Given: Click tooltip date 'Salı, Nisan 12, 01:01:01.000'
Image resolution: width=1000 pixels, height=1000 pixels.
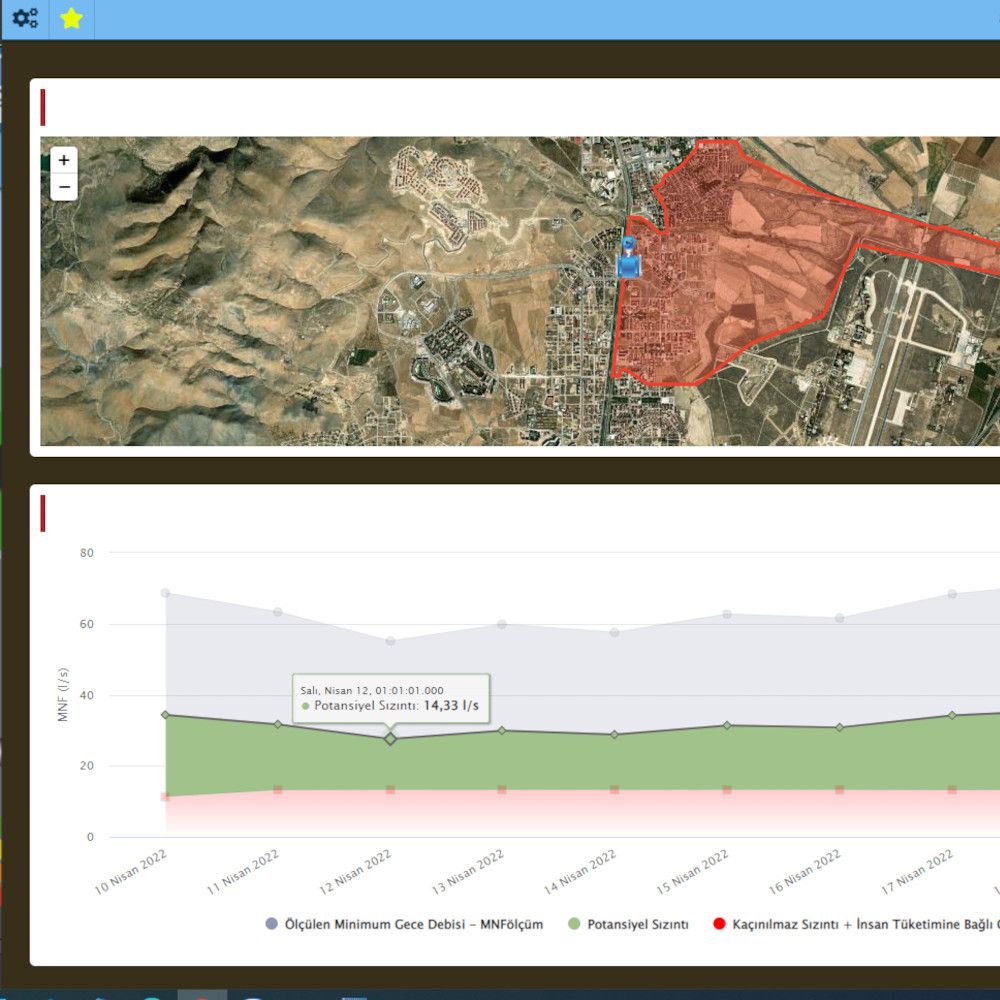Looking at the screenshot, I should pos(372,691).
